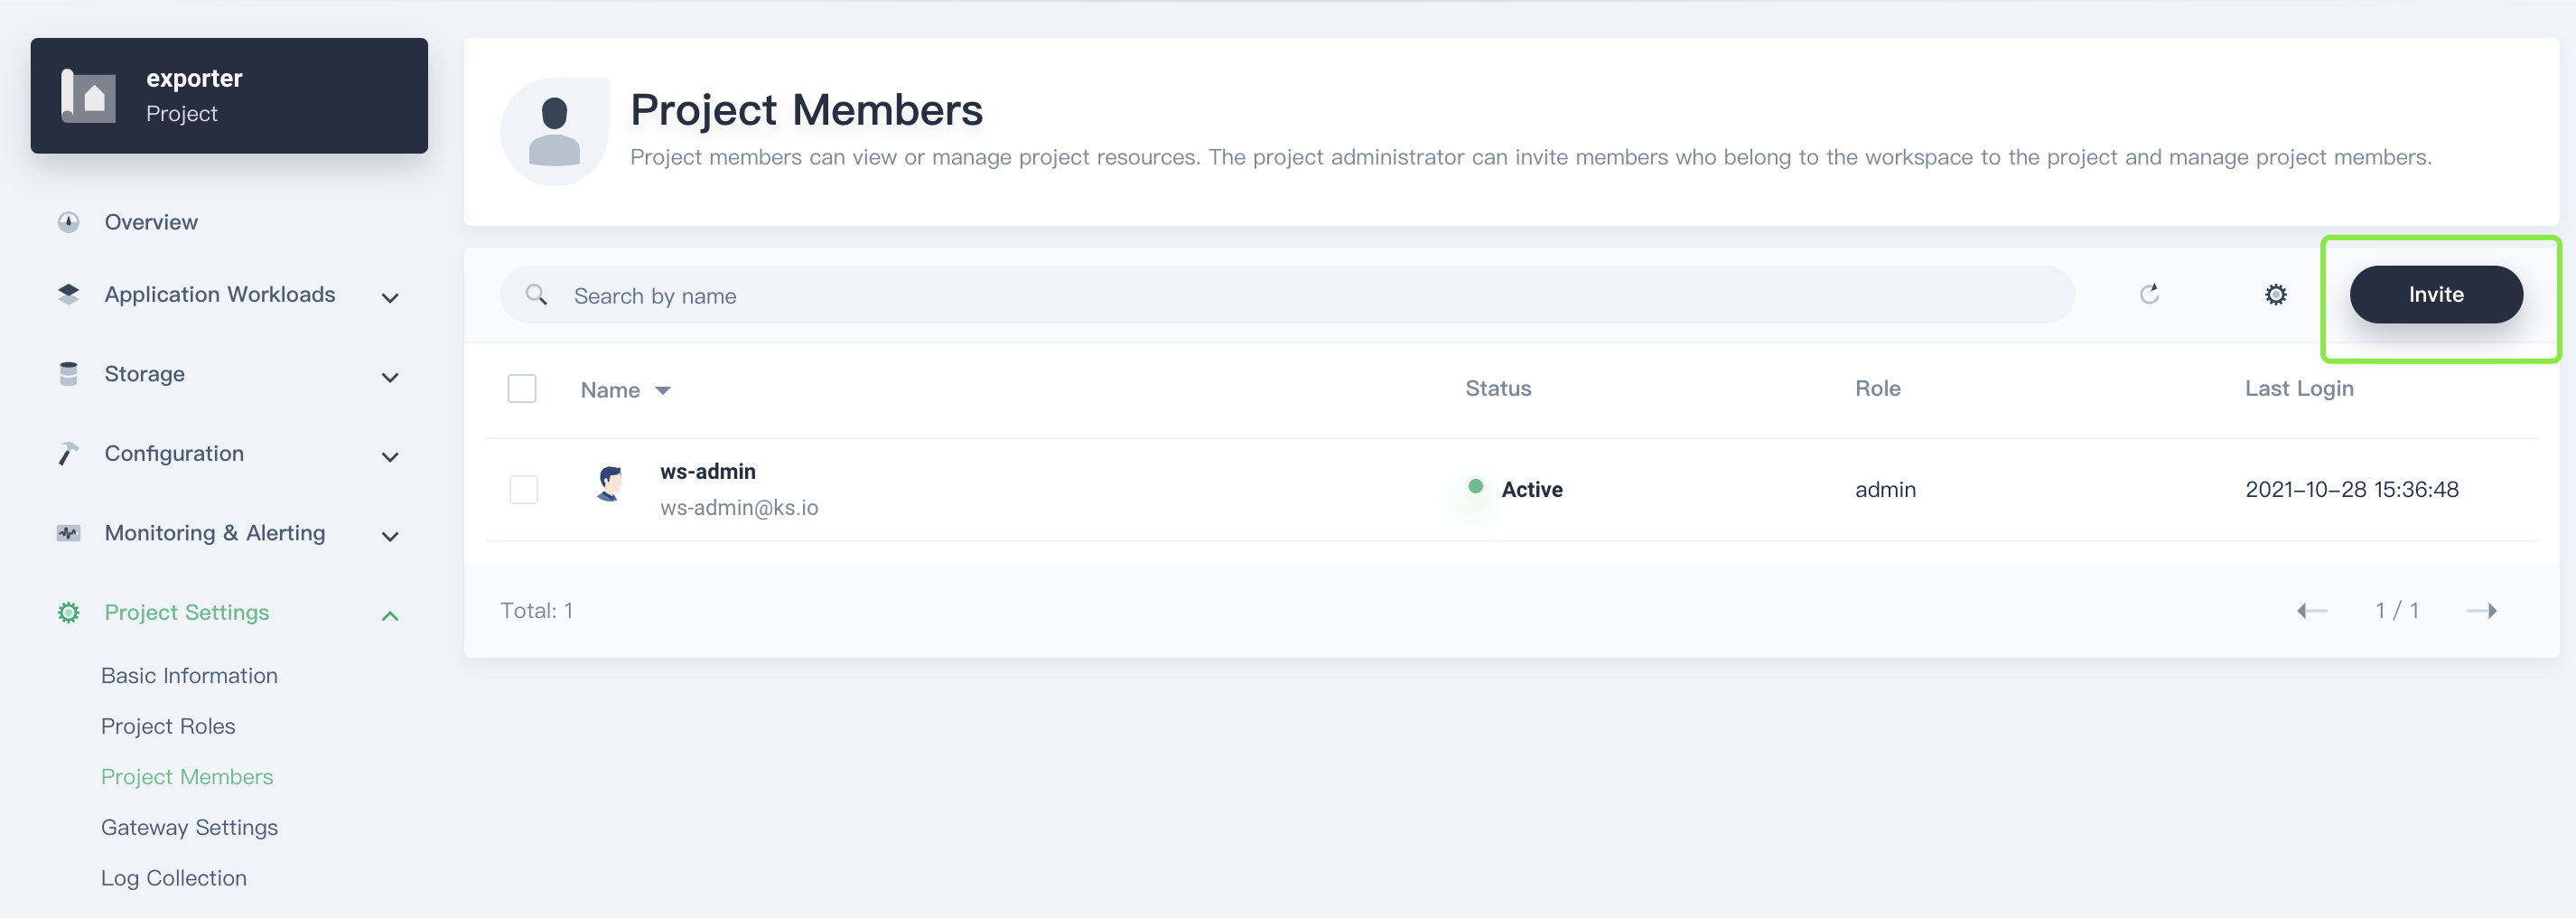Click the Project Settings gear icon
The height and width of the screenshot is (918, 2576).
pyautogui.click(x=68, y=612)
